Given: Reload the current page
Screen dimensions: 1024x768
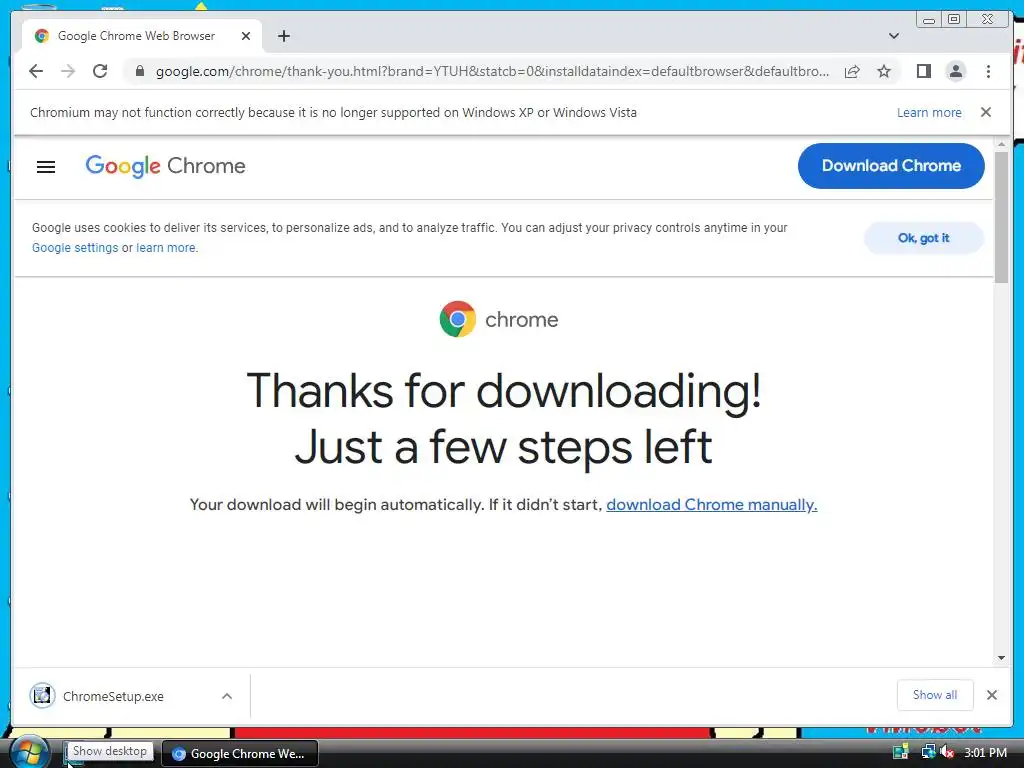Looking at the screenshot, I should coord(100,71).
